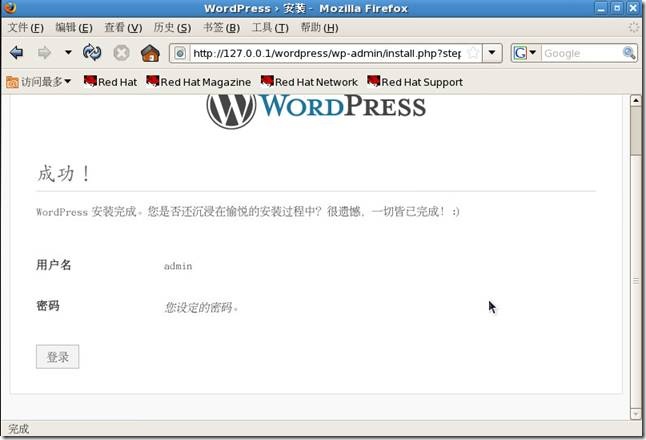
Task: Click the 密码 label
Action: coord(48,306)
